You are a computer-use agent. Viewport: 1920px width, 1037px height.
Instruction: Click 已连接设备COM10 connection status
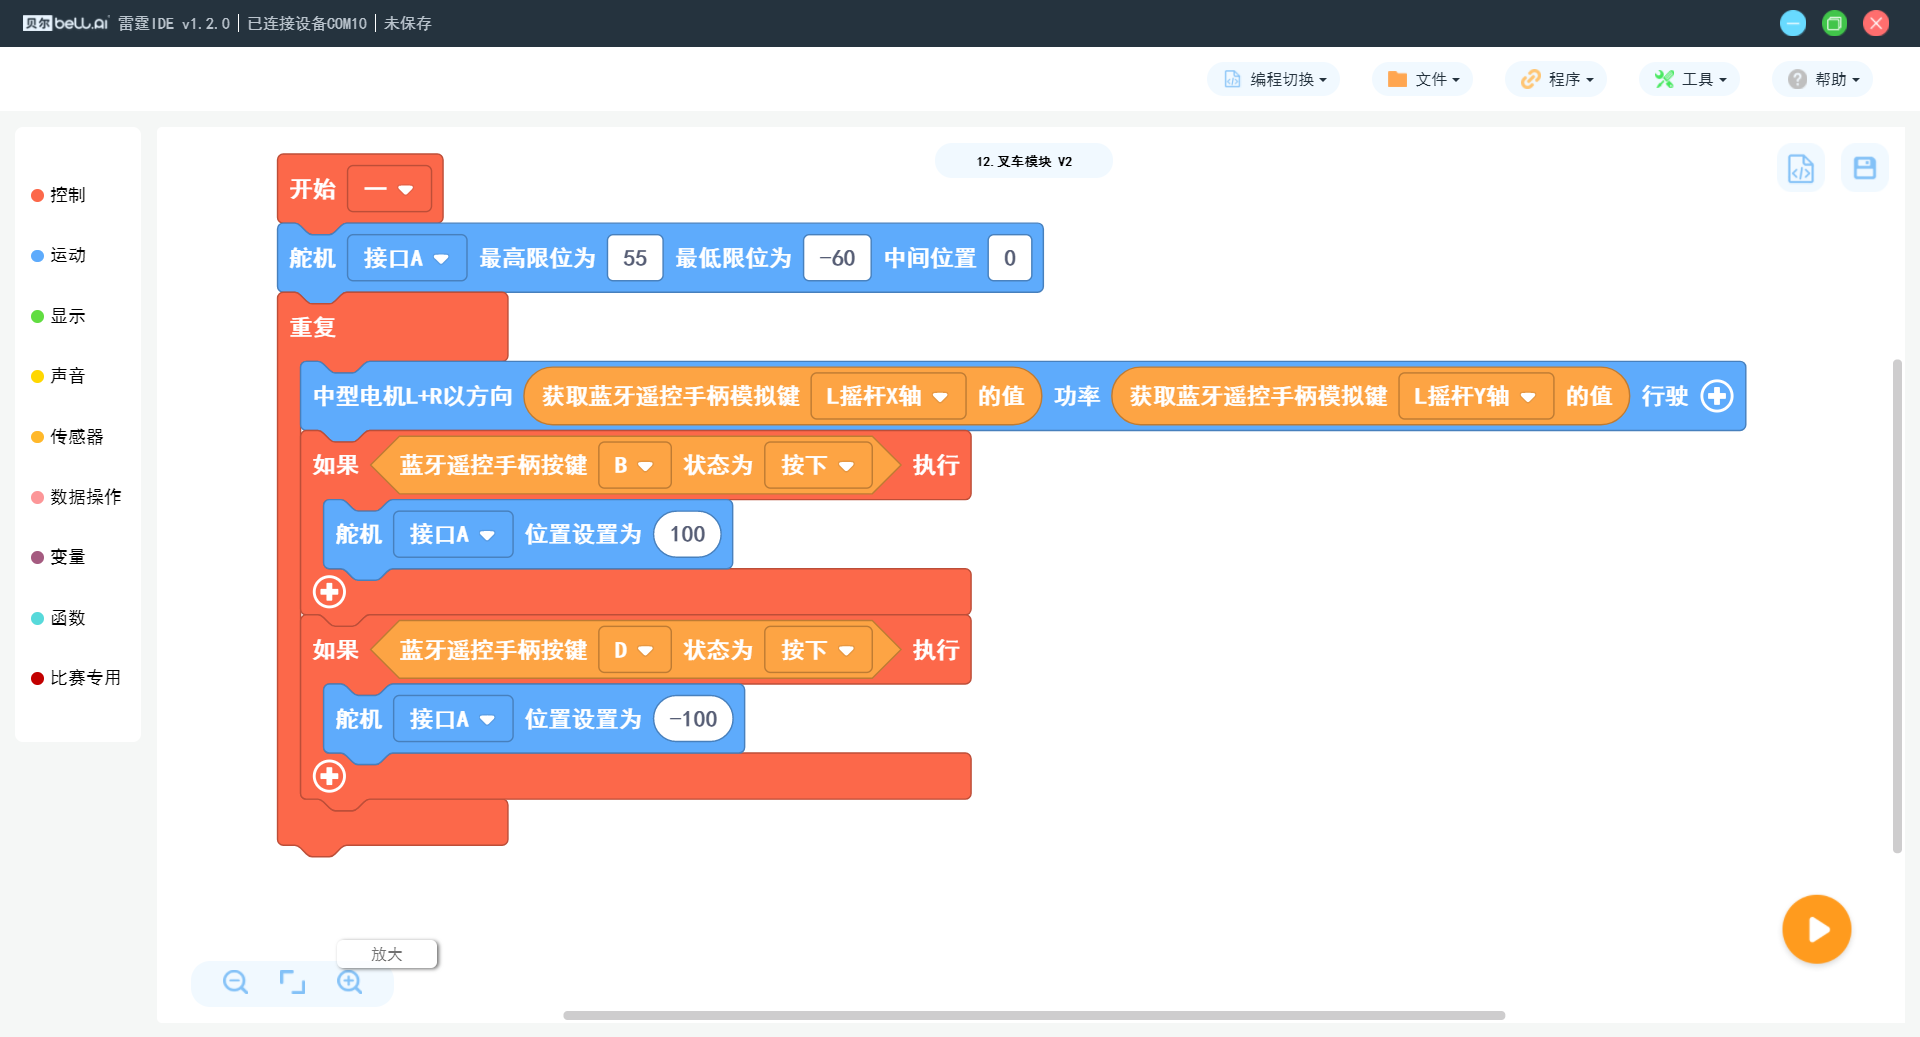[307, 23]
